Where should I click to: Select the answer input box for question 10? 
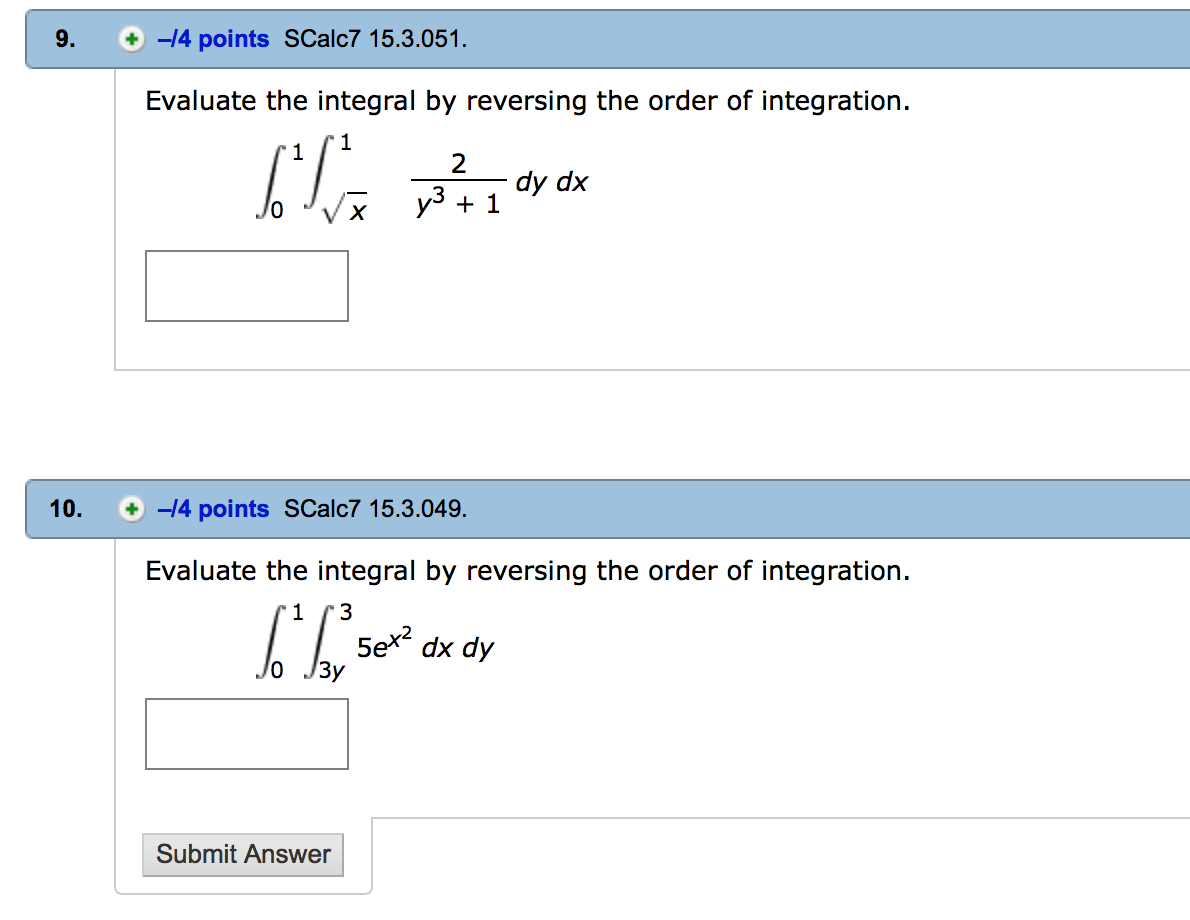point(246,734)
